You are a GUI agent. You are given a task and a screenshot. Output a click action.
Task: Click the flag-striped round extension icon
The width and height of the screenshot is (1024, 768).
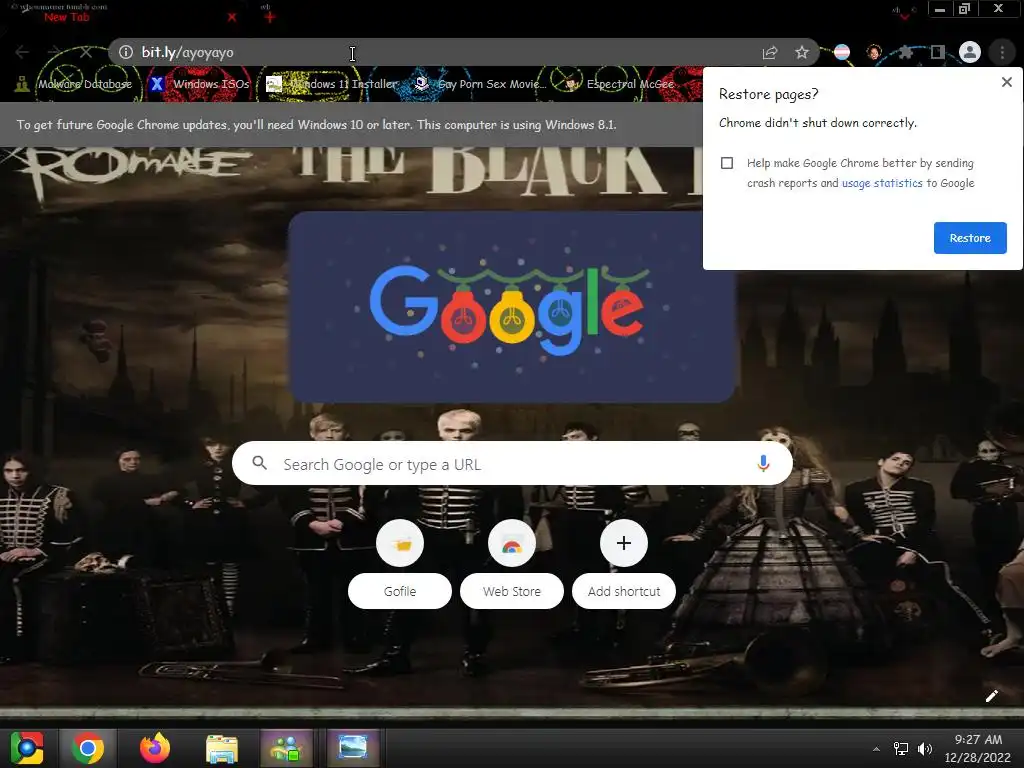pos(842,52)
